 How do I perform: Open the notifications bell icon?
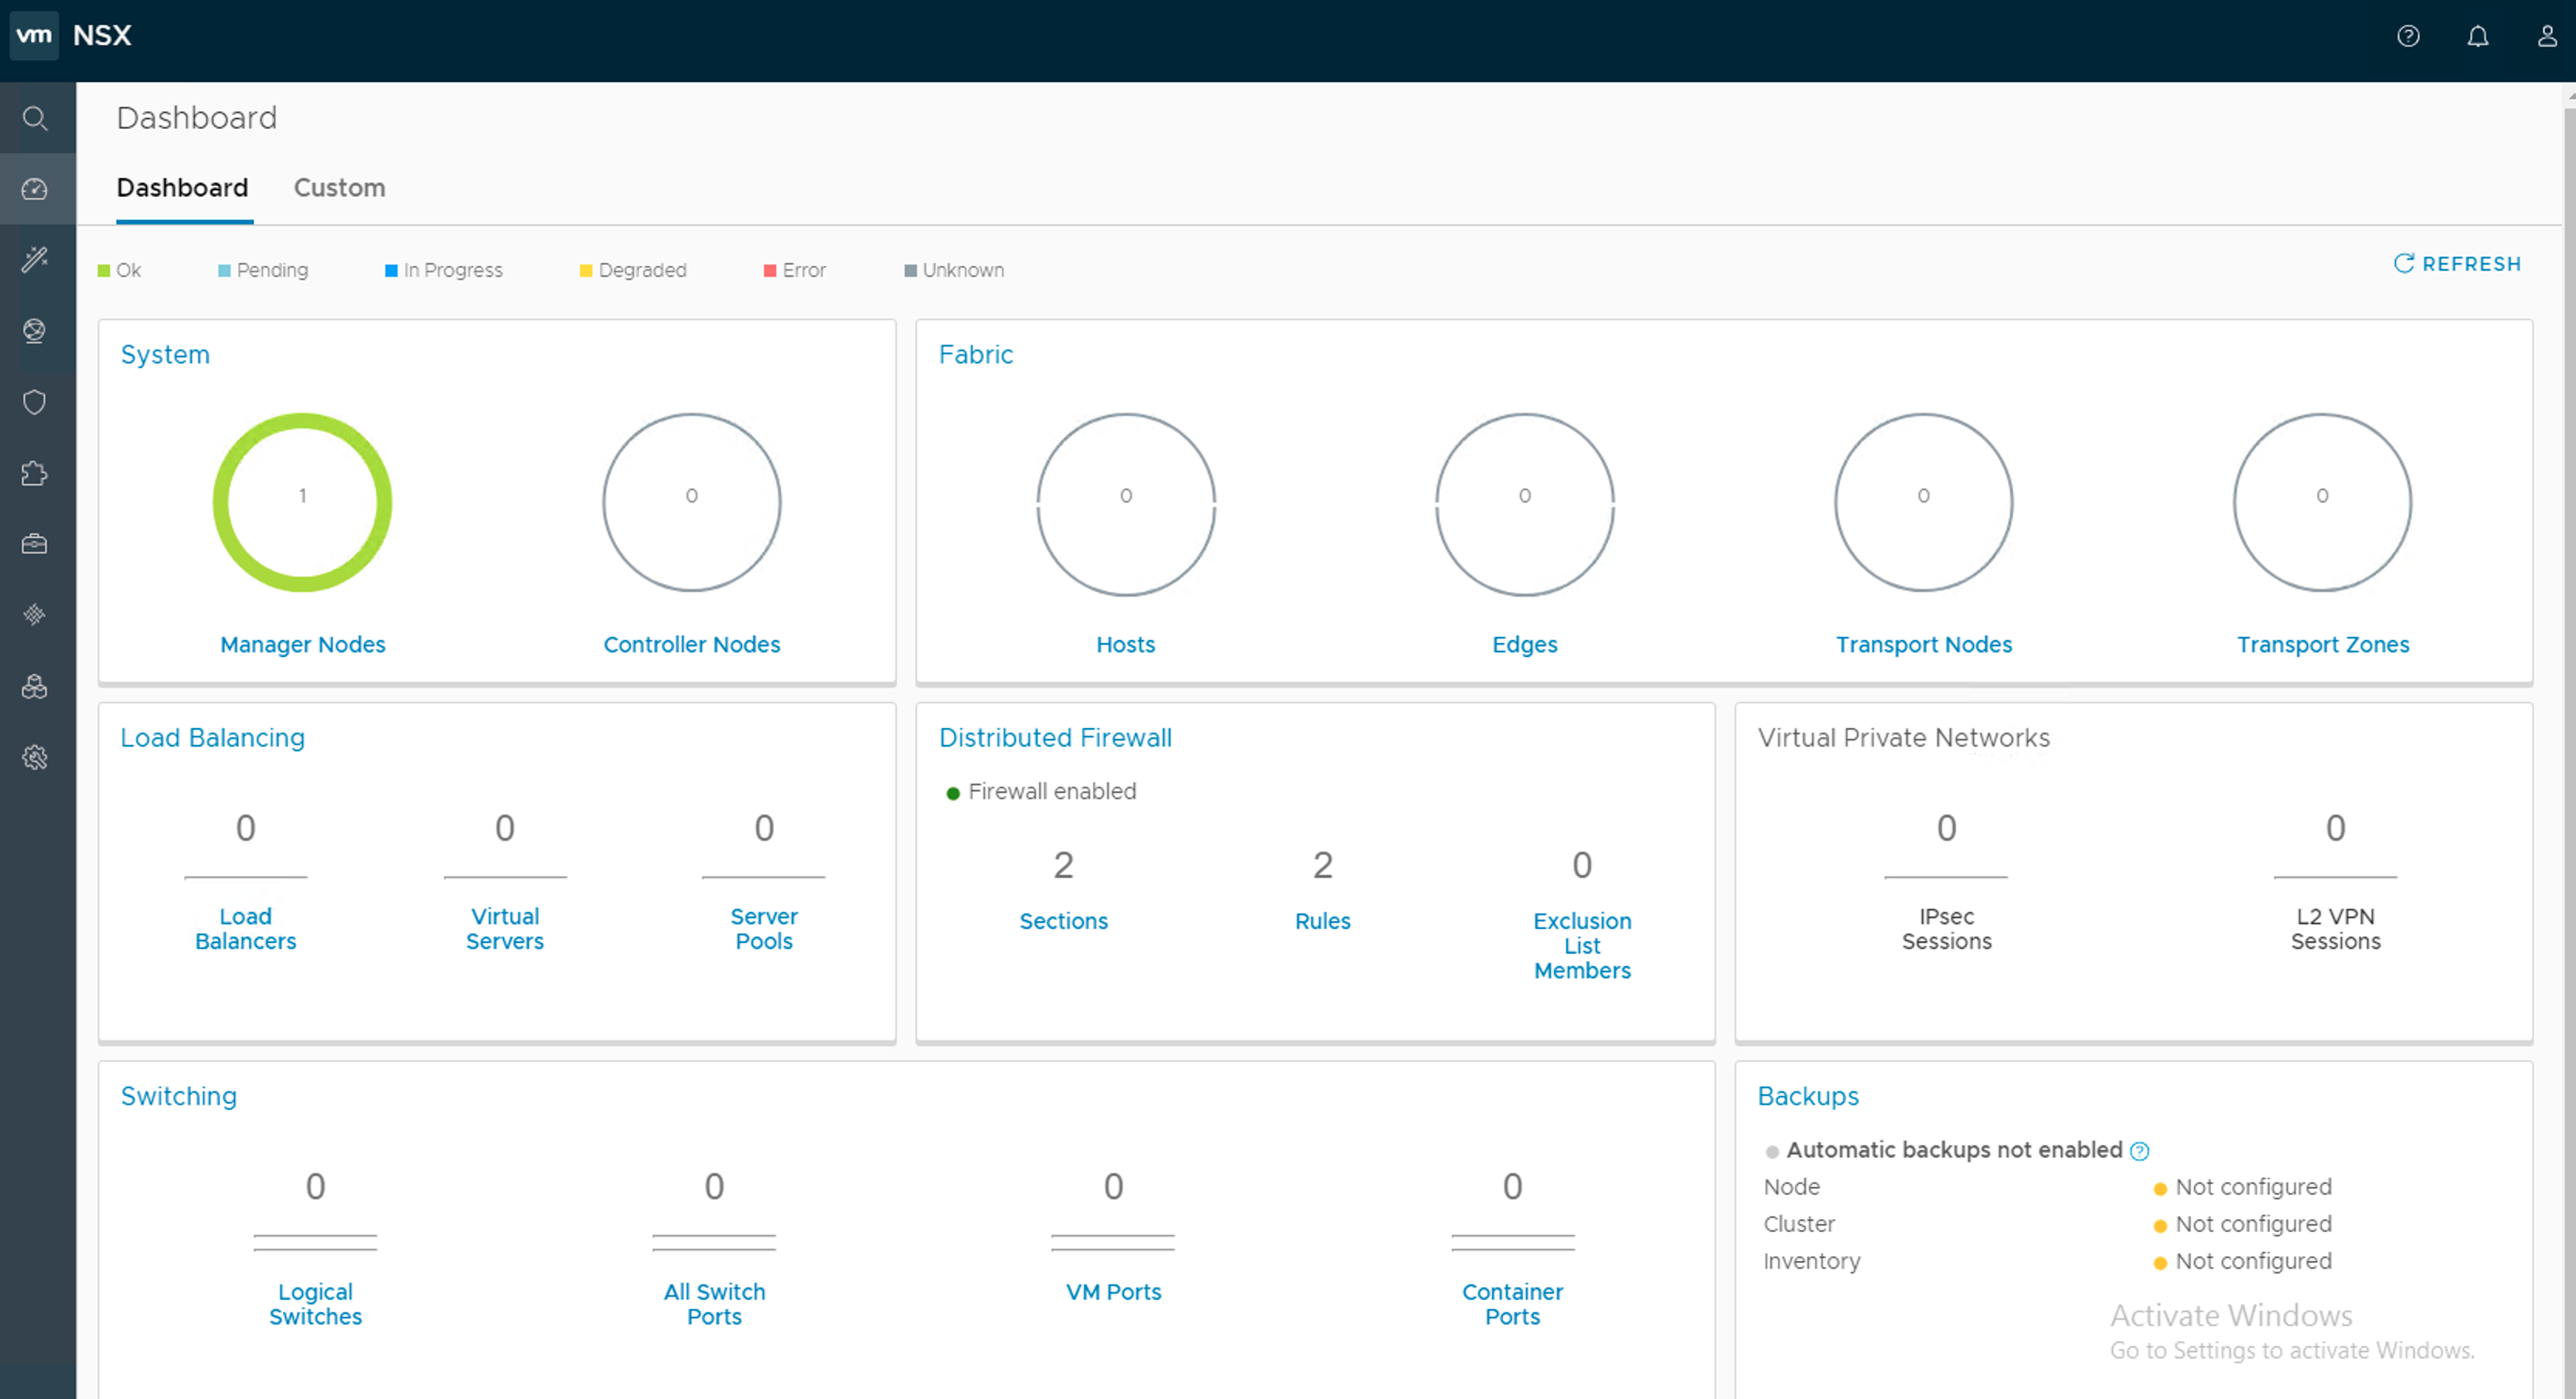coord(2477,37)
